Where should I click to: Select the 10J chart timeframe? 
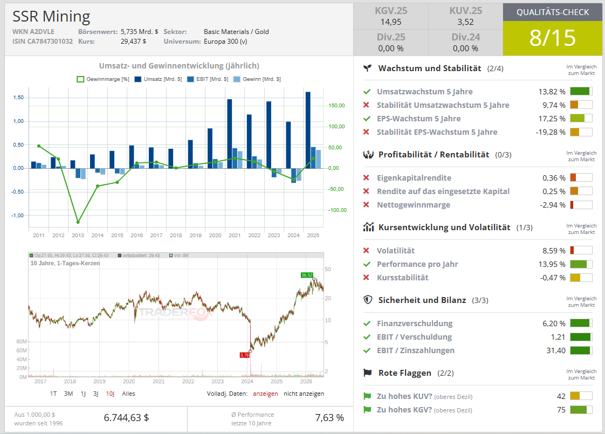click(x=110, y=393)
